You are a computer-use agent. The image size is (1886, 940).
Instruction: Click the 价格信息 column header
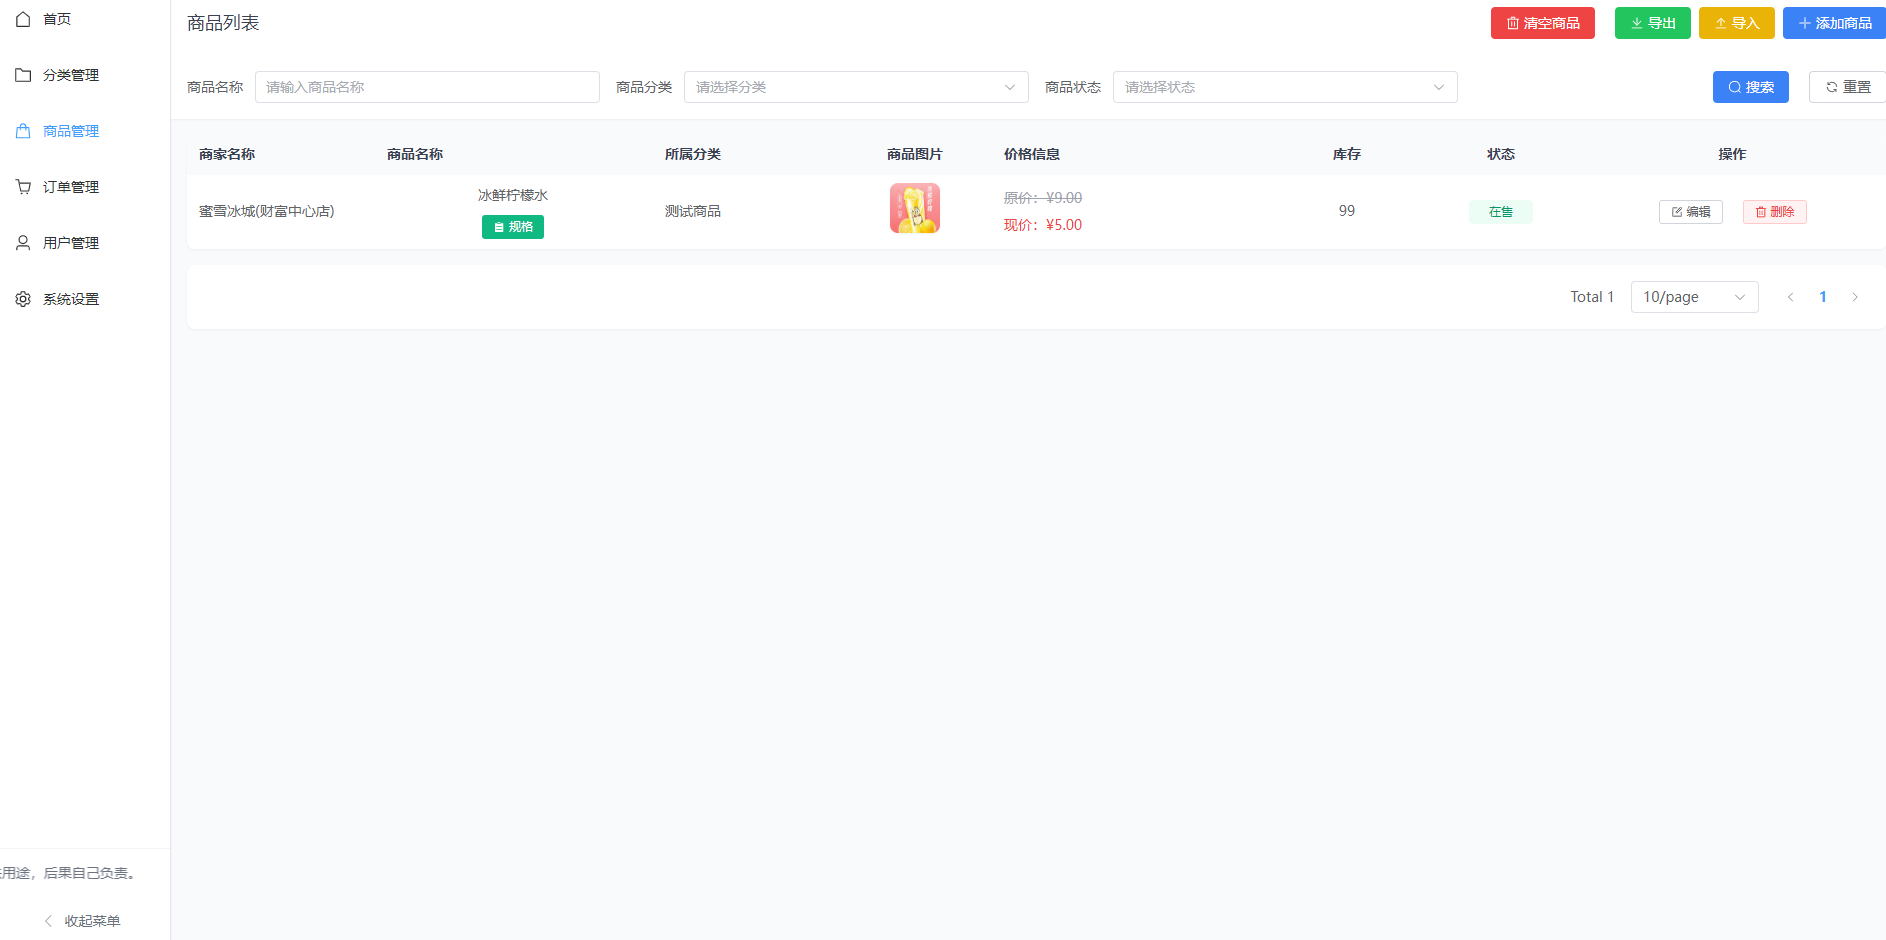(x=1032, y=154)
